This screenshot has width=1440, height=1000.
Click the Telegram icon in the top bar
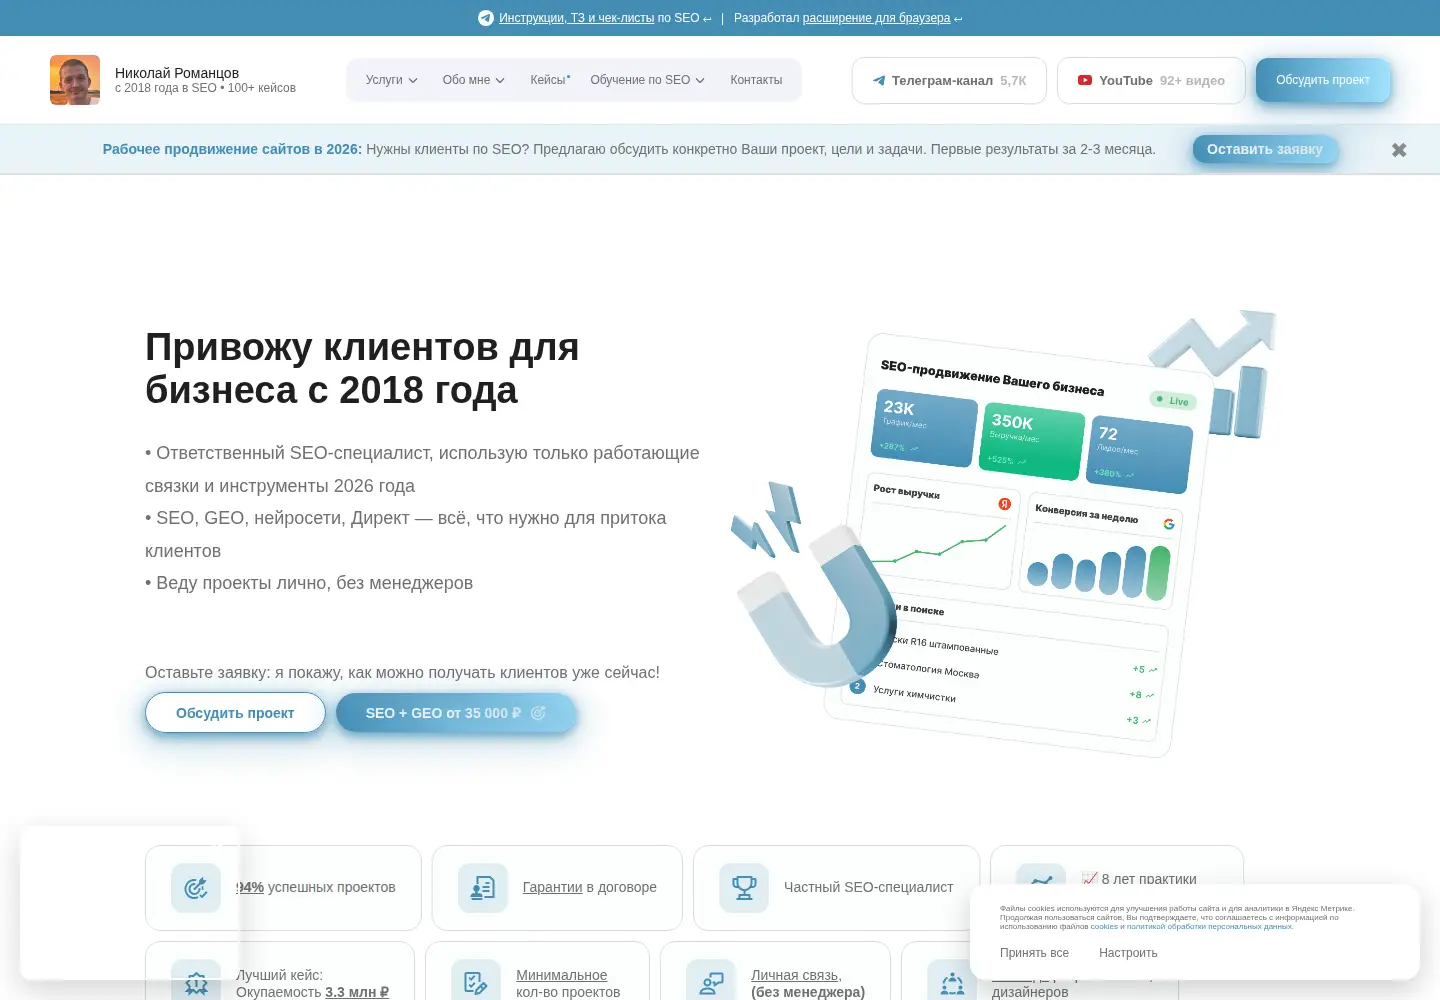click(486, 18)
